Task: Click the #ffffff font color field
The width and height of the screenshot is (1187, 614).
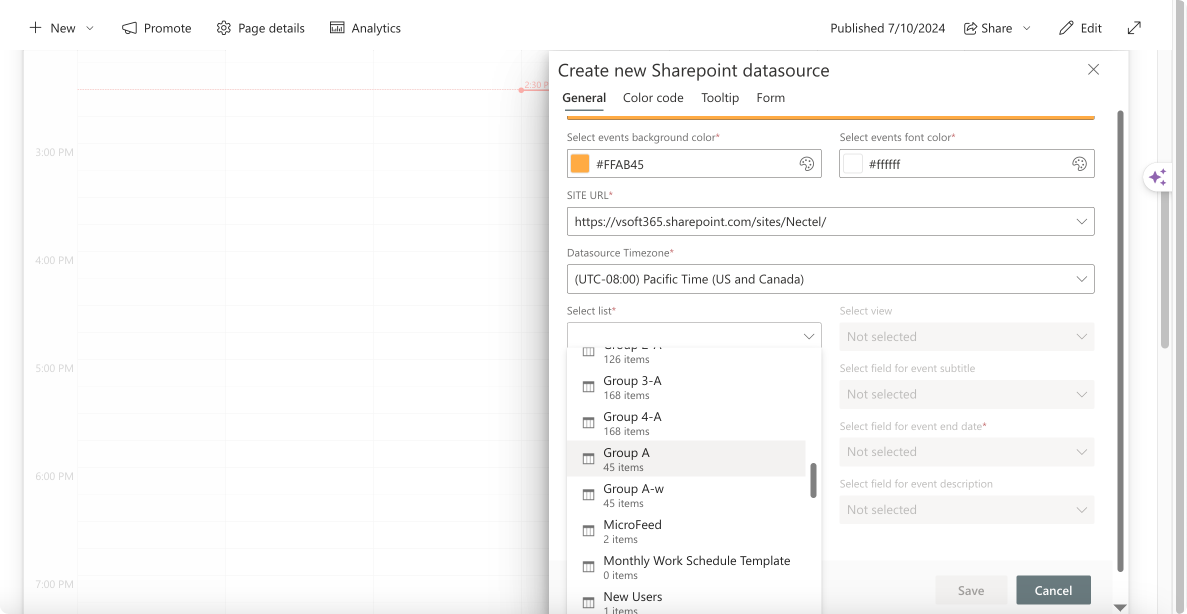Action: (967, 164)
